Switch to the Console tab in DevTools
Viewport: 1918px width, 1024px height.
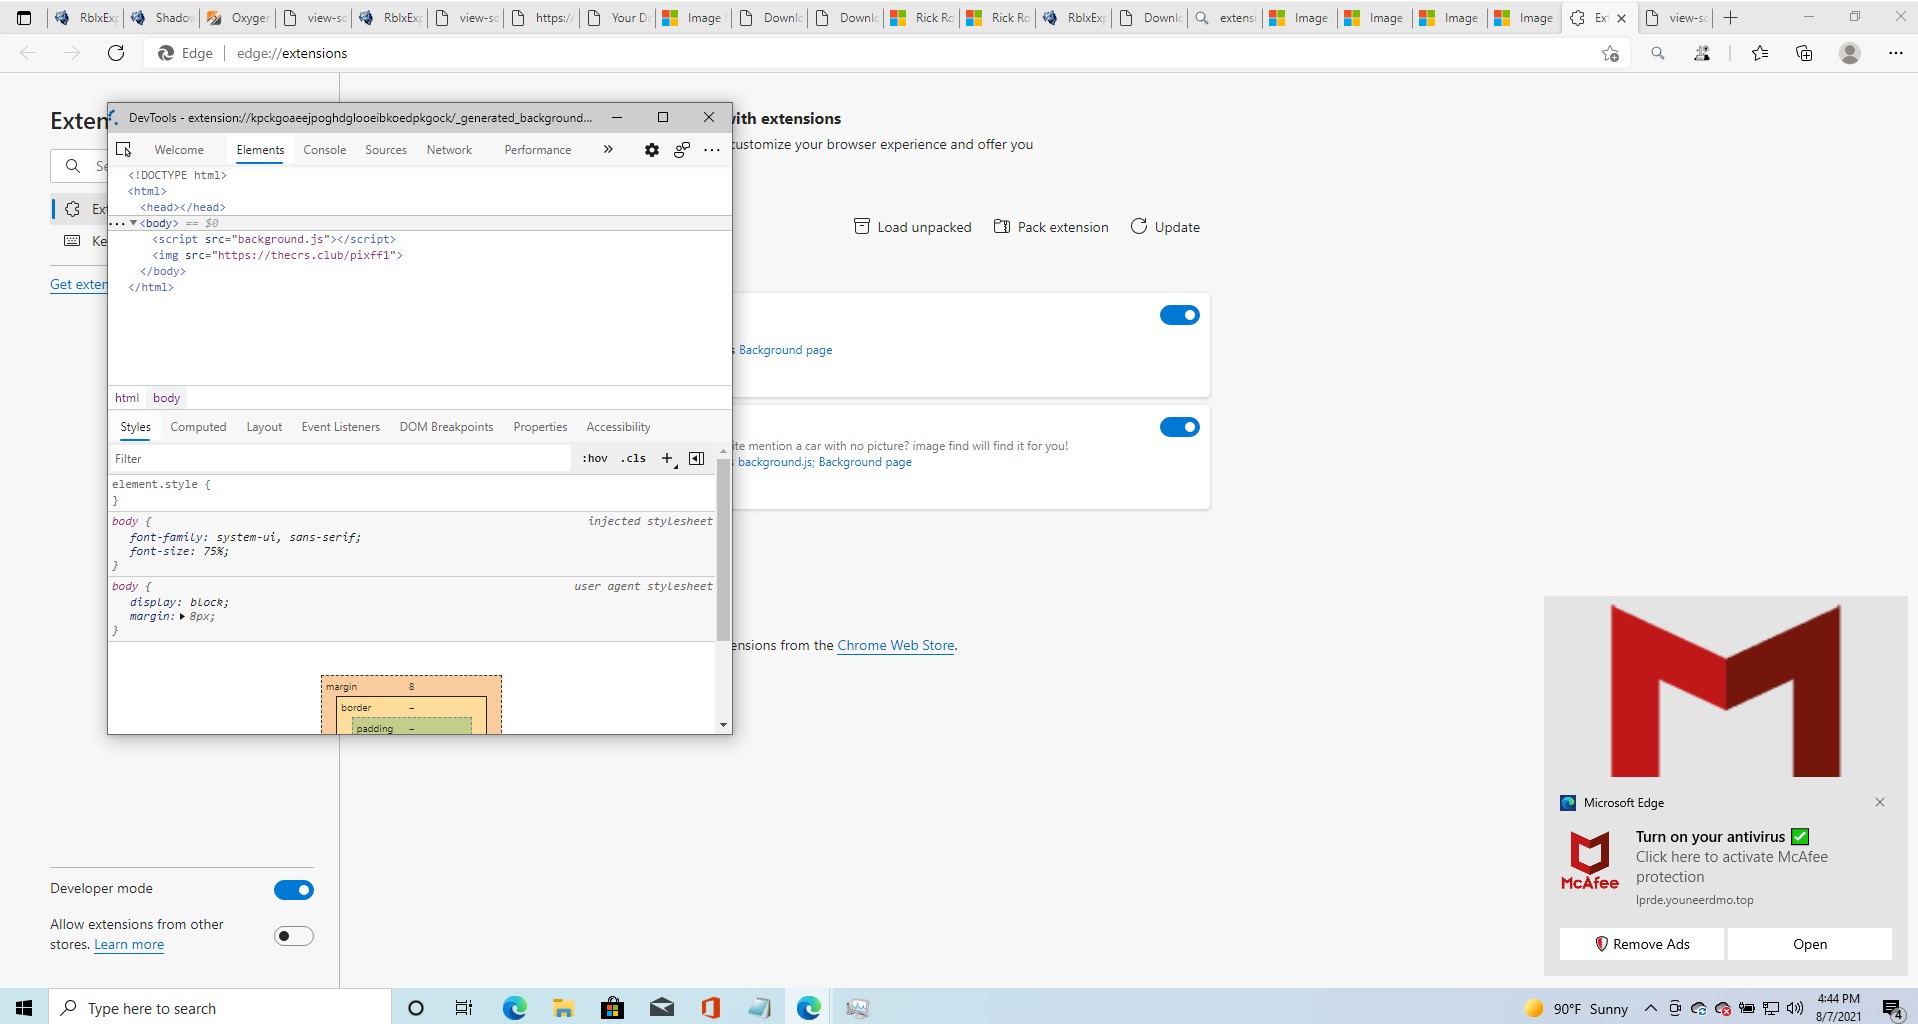pyautogui.click(x=324, y=149)
